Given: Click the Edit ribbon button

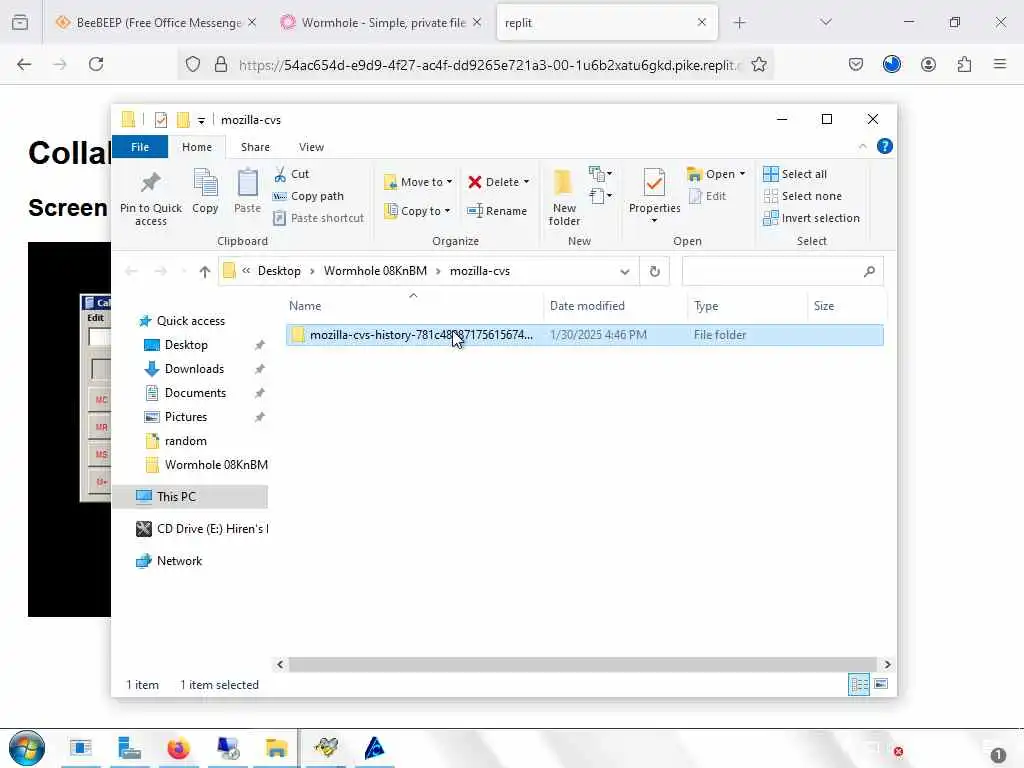Looking at the screenshot, I should tap(707, 196).
